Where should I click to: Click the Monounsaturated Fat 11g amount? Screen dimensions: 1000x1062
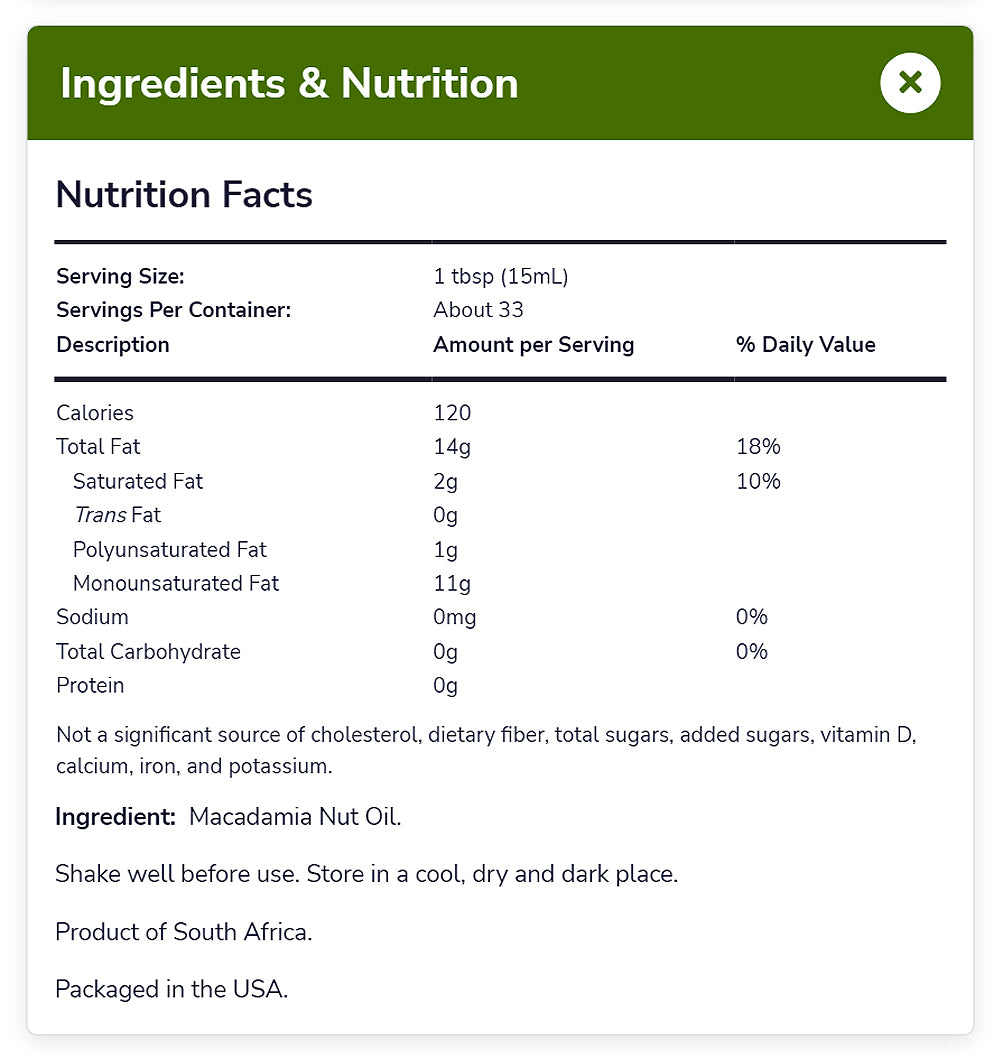pos(451,583)
